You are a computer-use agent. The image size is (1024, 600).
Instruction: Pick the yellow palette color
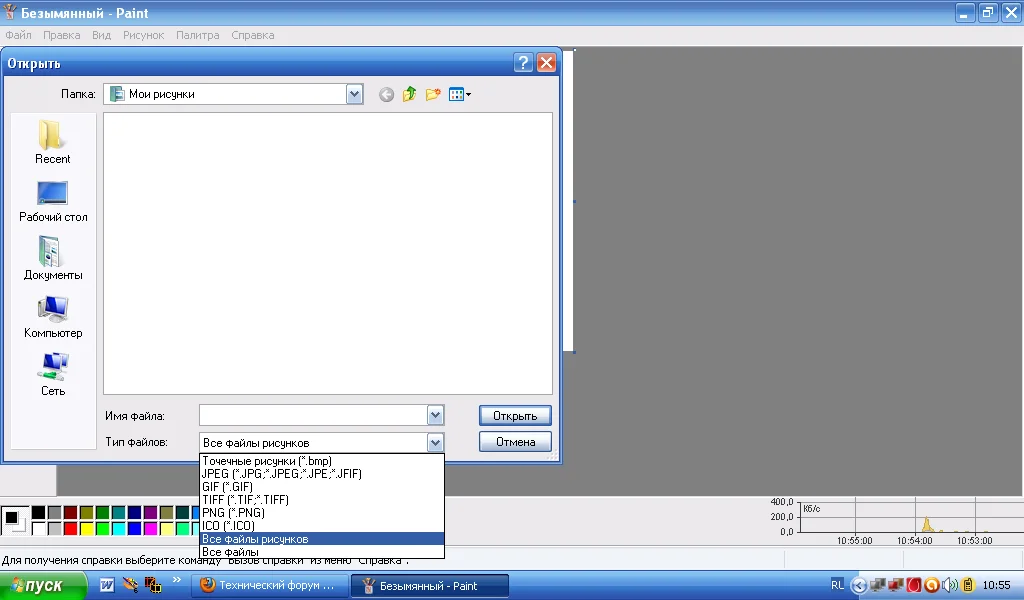86,528
